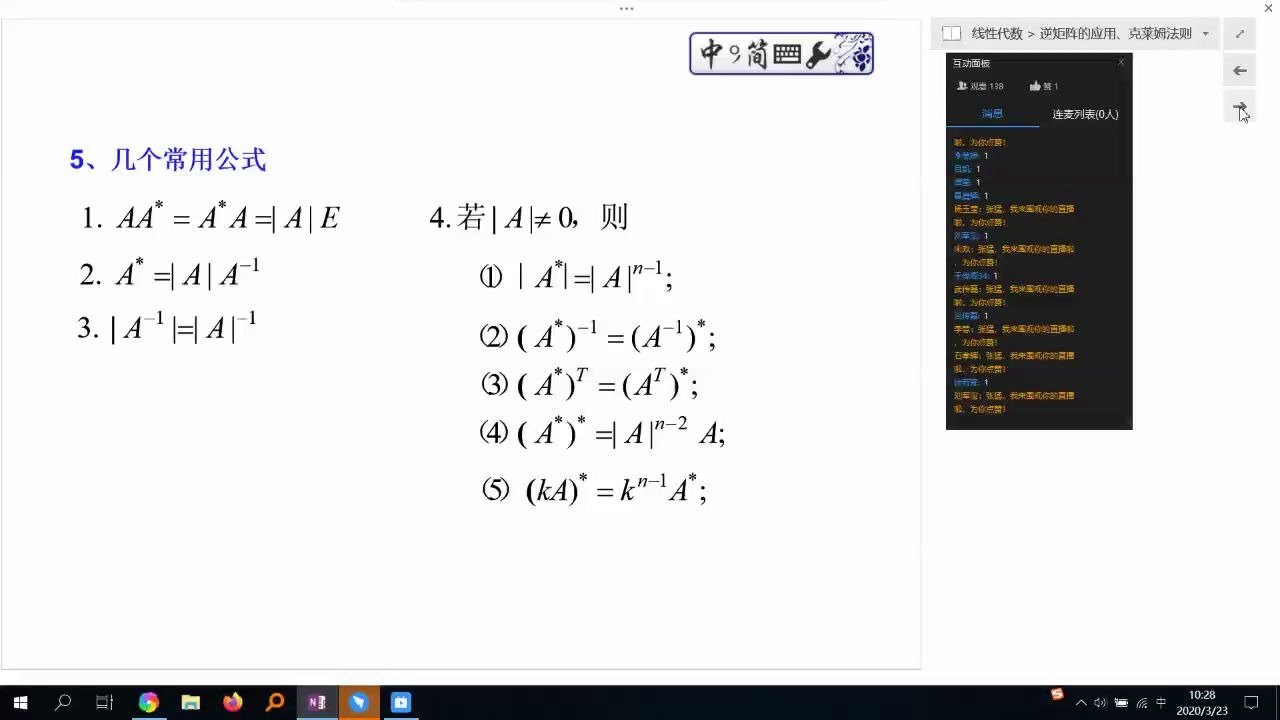Open the Chrome taskbar icon

point(148,702)
